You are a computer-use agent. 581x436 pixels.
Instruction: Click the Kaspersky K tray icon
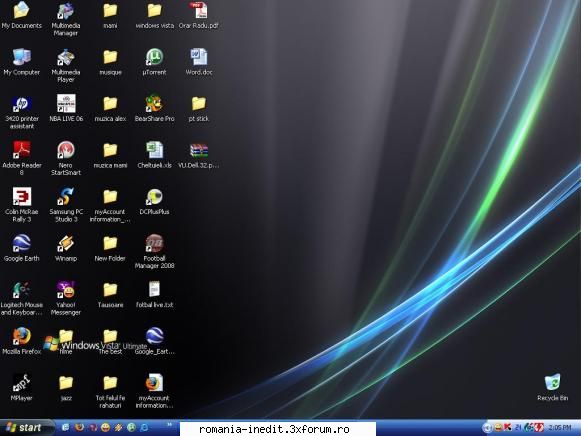[508, 427]
